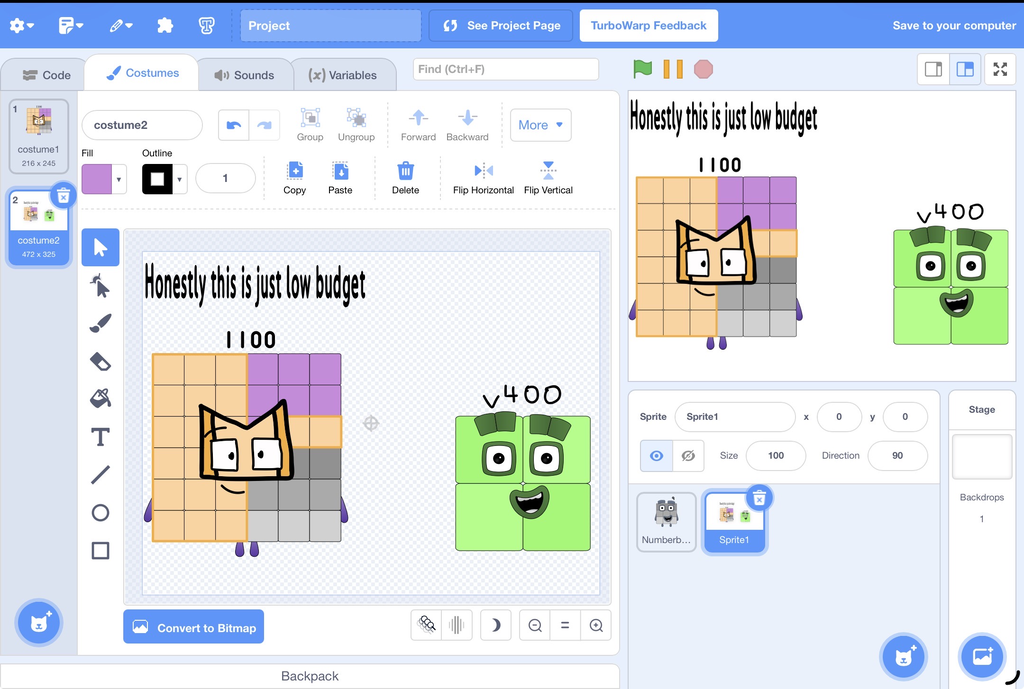Click TurboWarp Feedback button
This screenshot has height=689, width=1024.
pos(648,25)
